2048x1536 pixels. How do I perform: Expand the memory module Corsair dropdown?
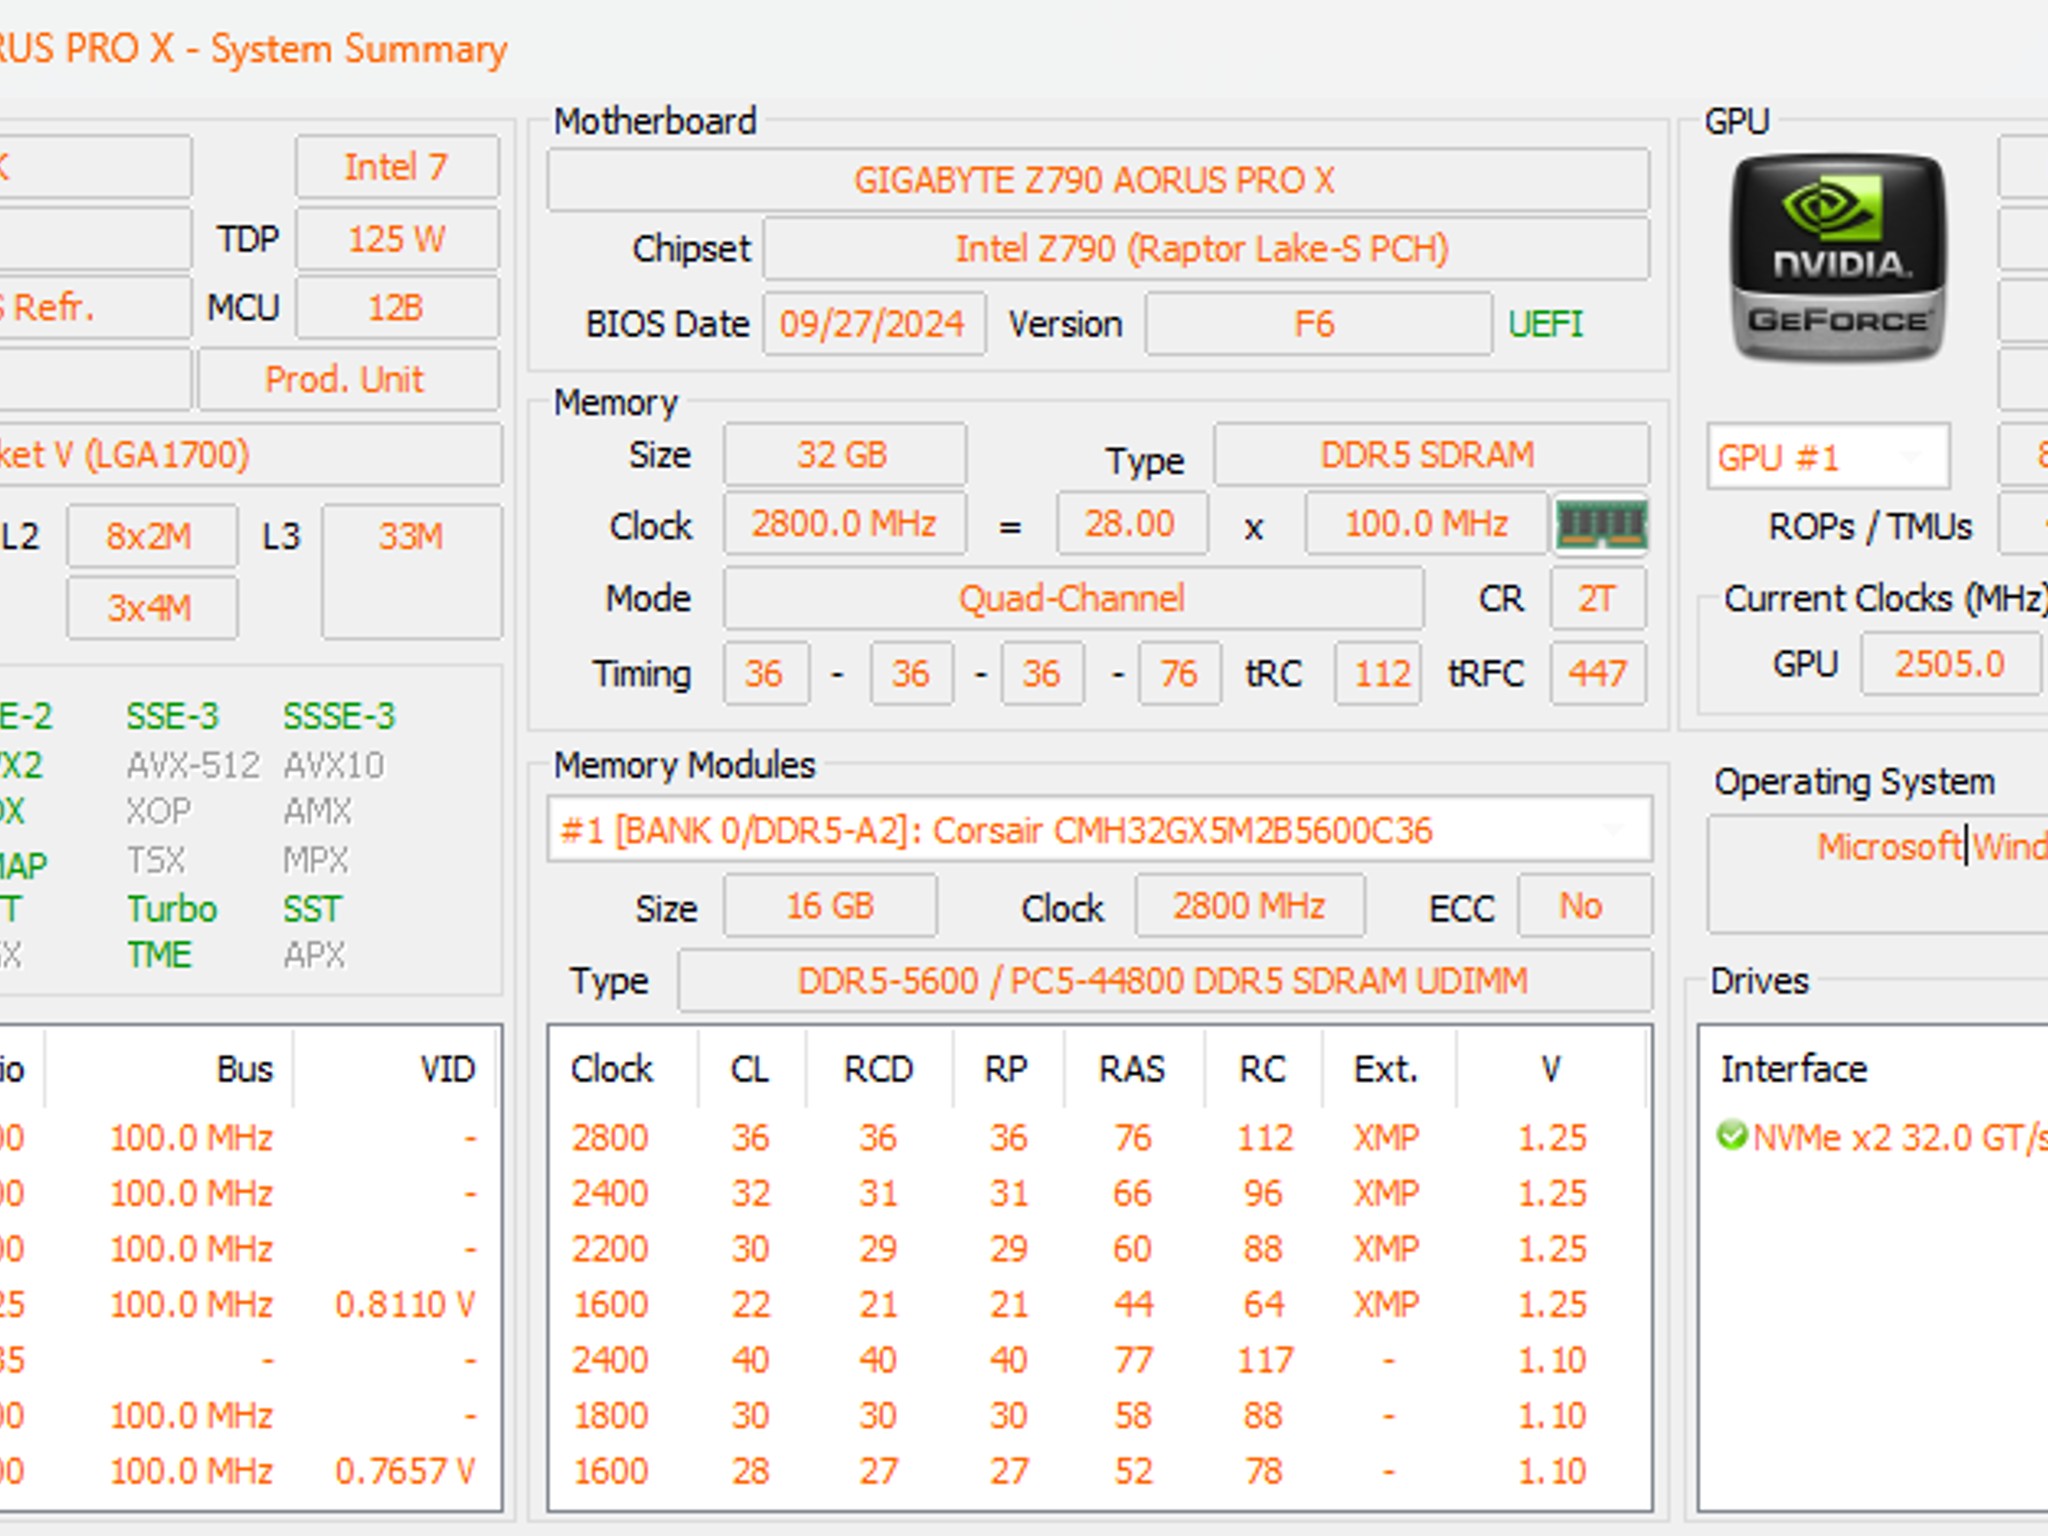point(1098,830)
